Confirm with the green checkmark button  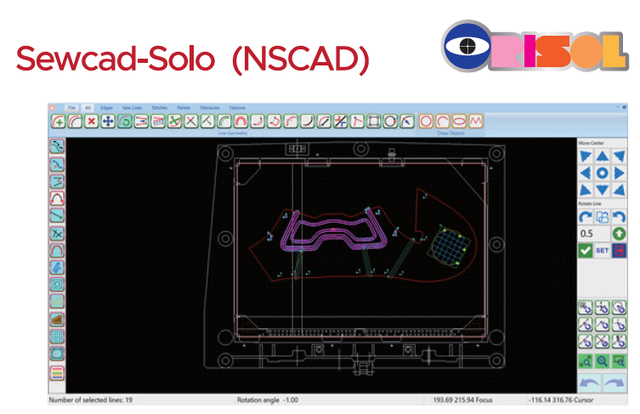pos(585,250)
